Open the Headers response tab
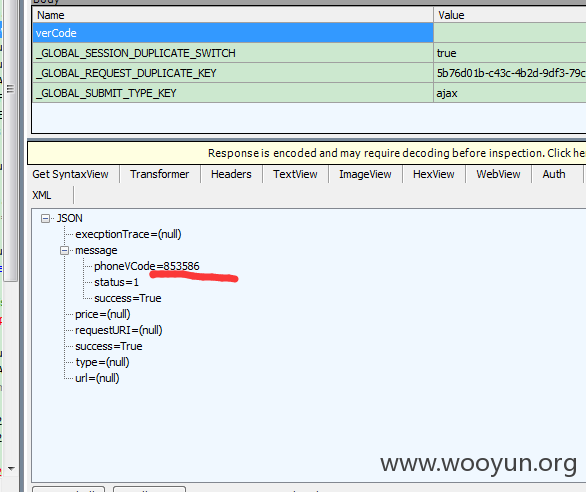 [231, 174]
